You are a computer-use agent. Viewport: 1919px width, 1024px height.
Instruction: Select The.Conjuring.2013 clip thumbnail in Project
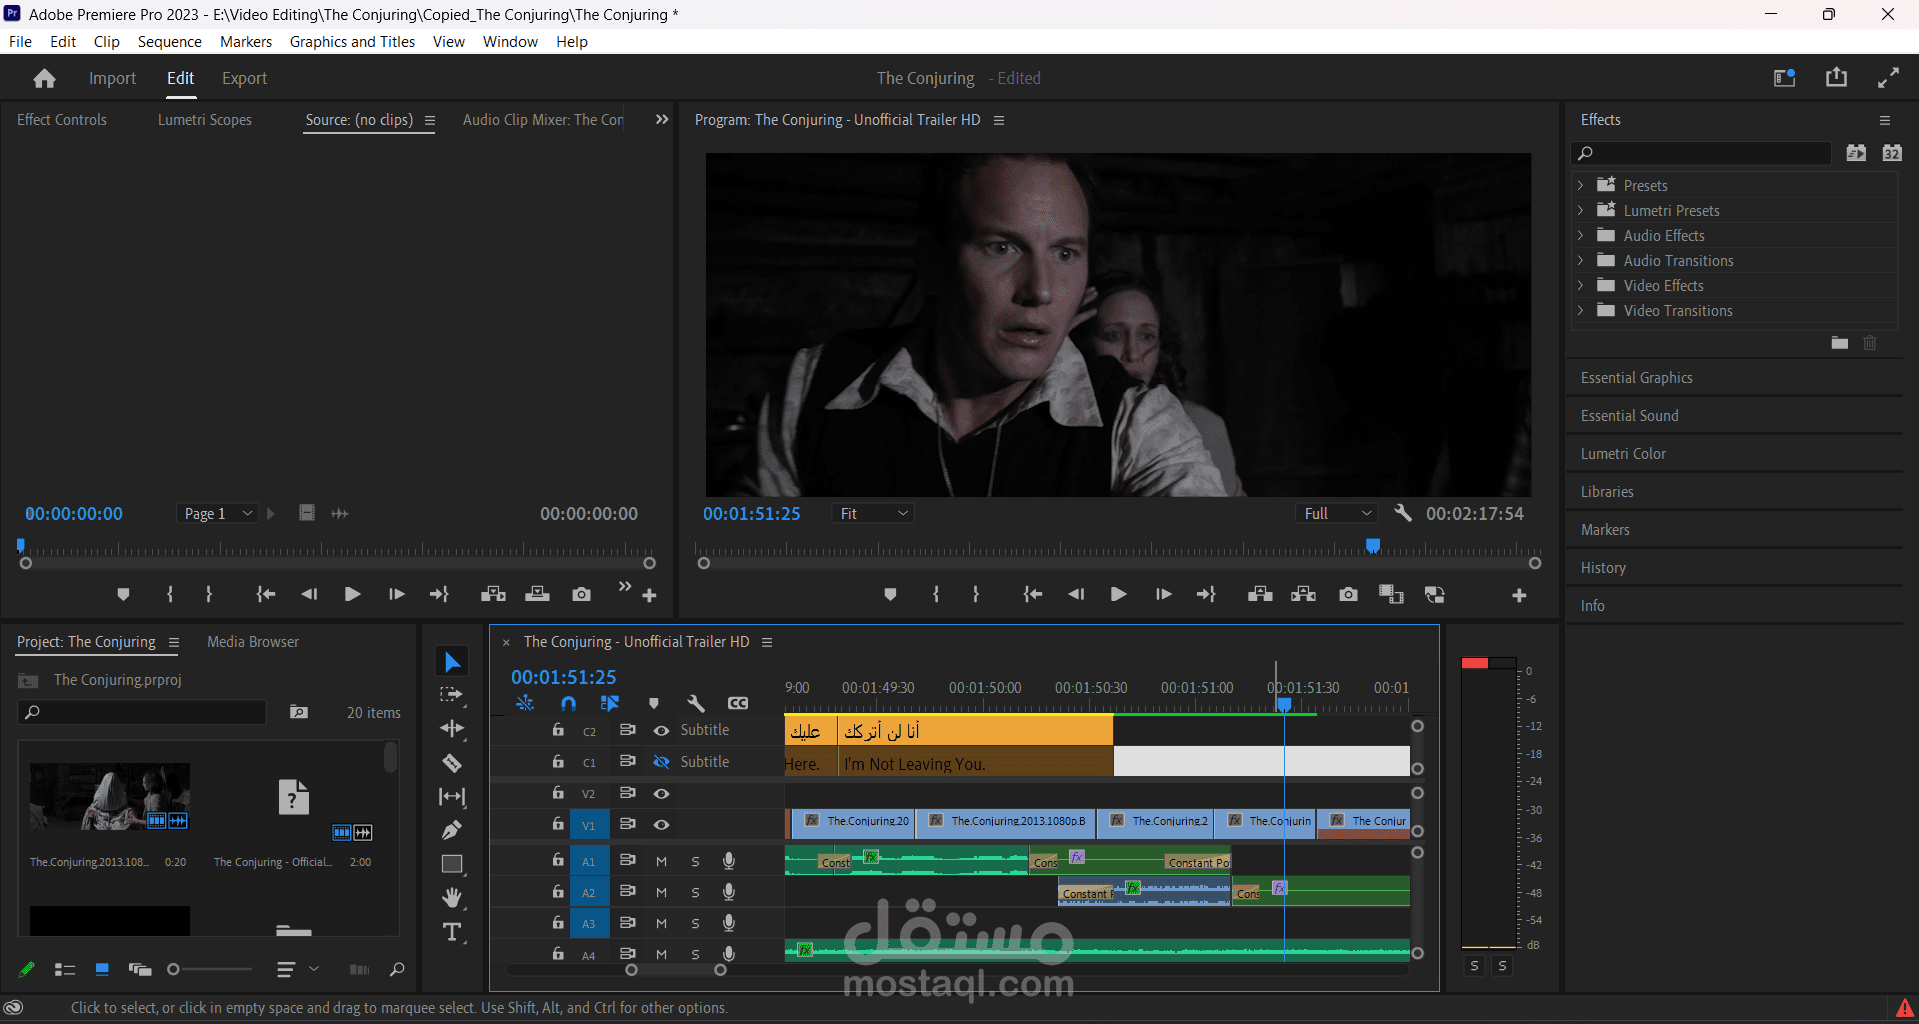click(110, 797)
